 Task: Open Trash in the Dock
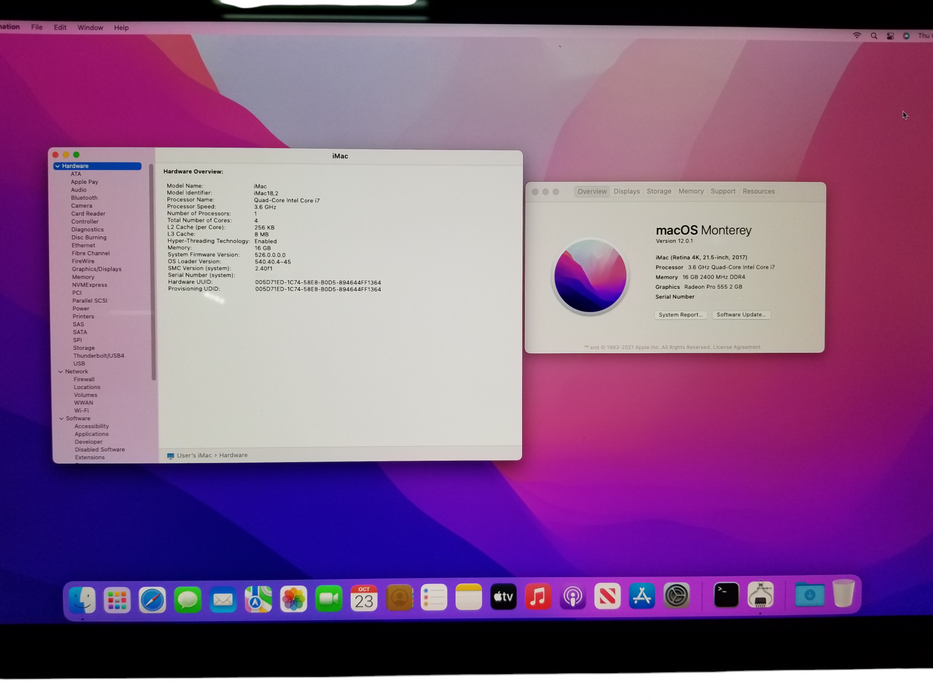(843, 593)
